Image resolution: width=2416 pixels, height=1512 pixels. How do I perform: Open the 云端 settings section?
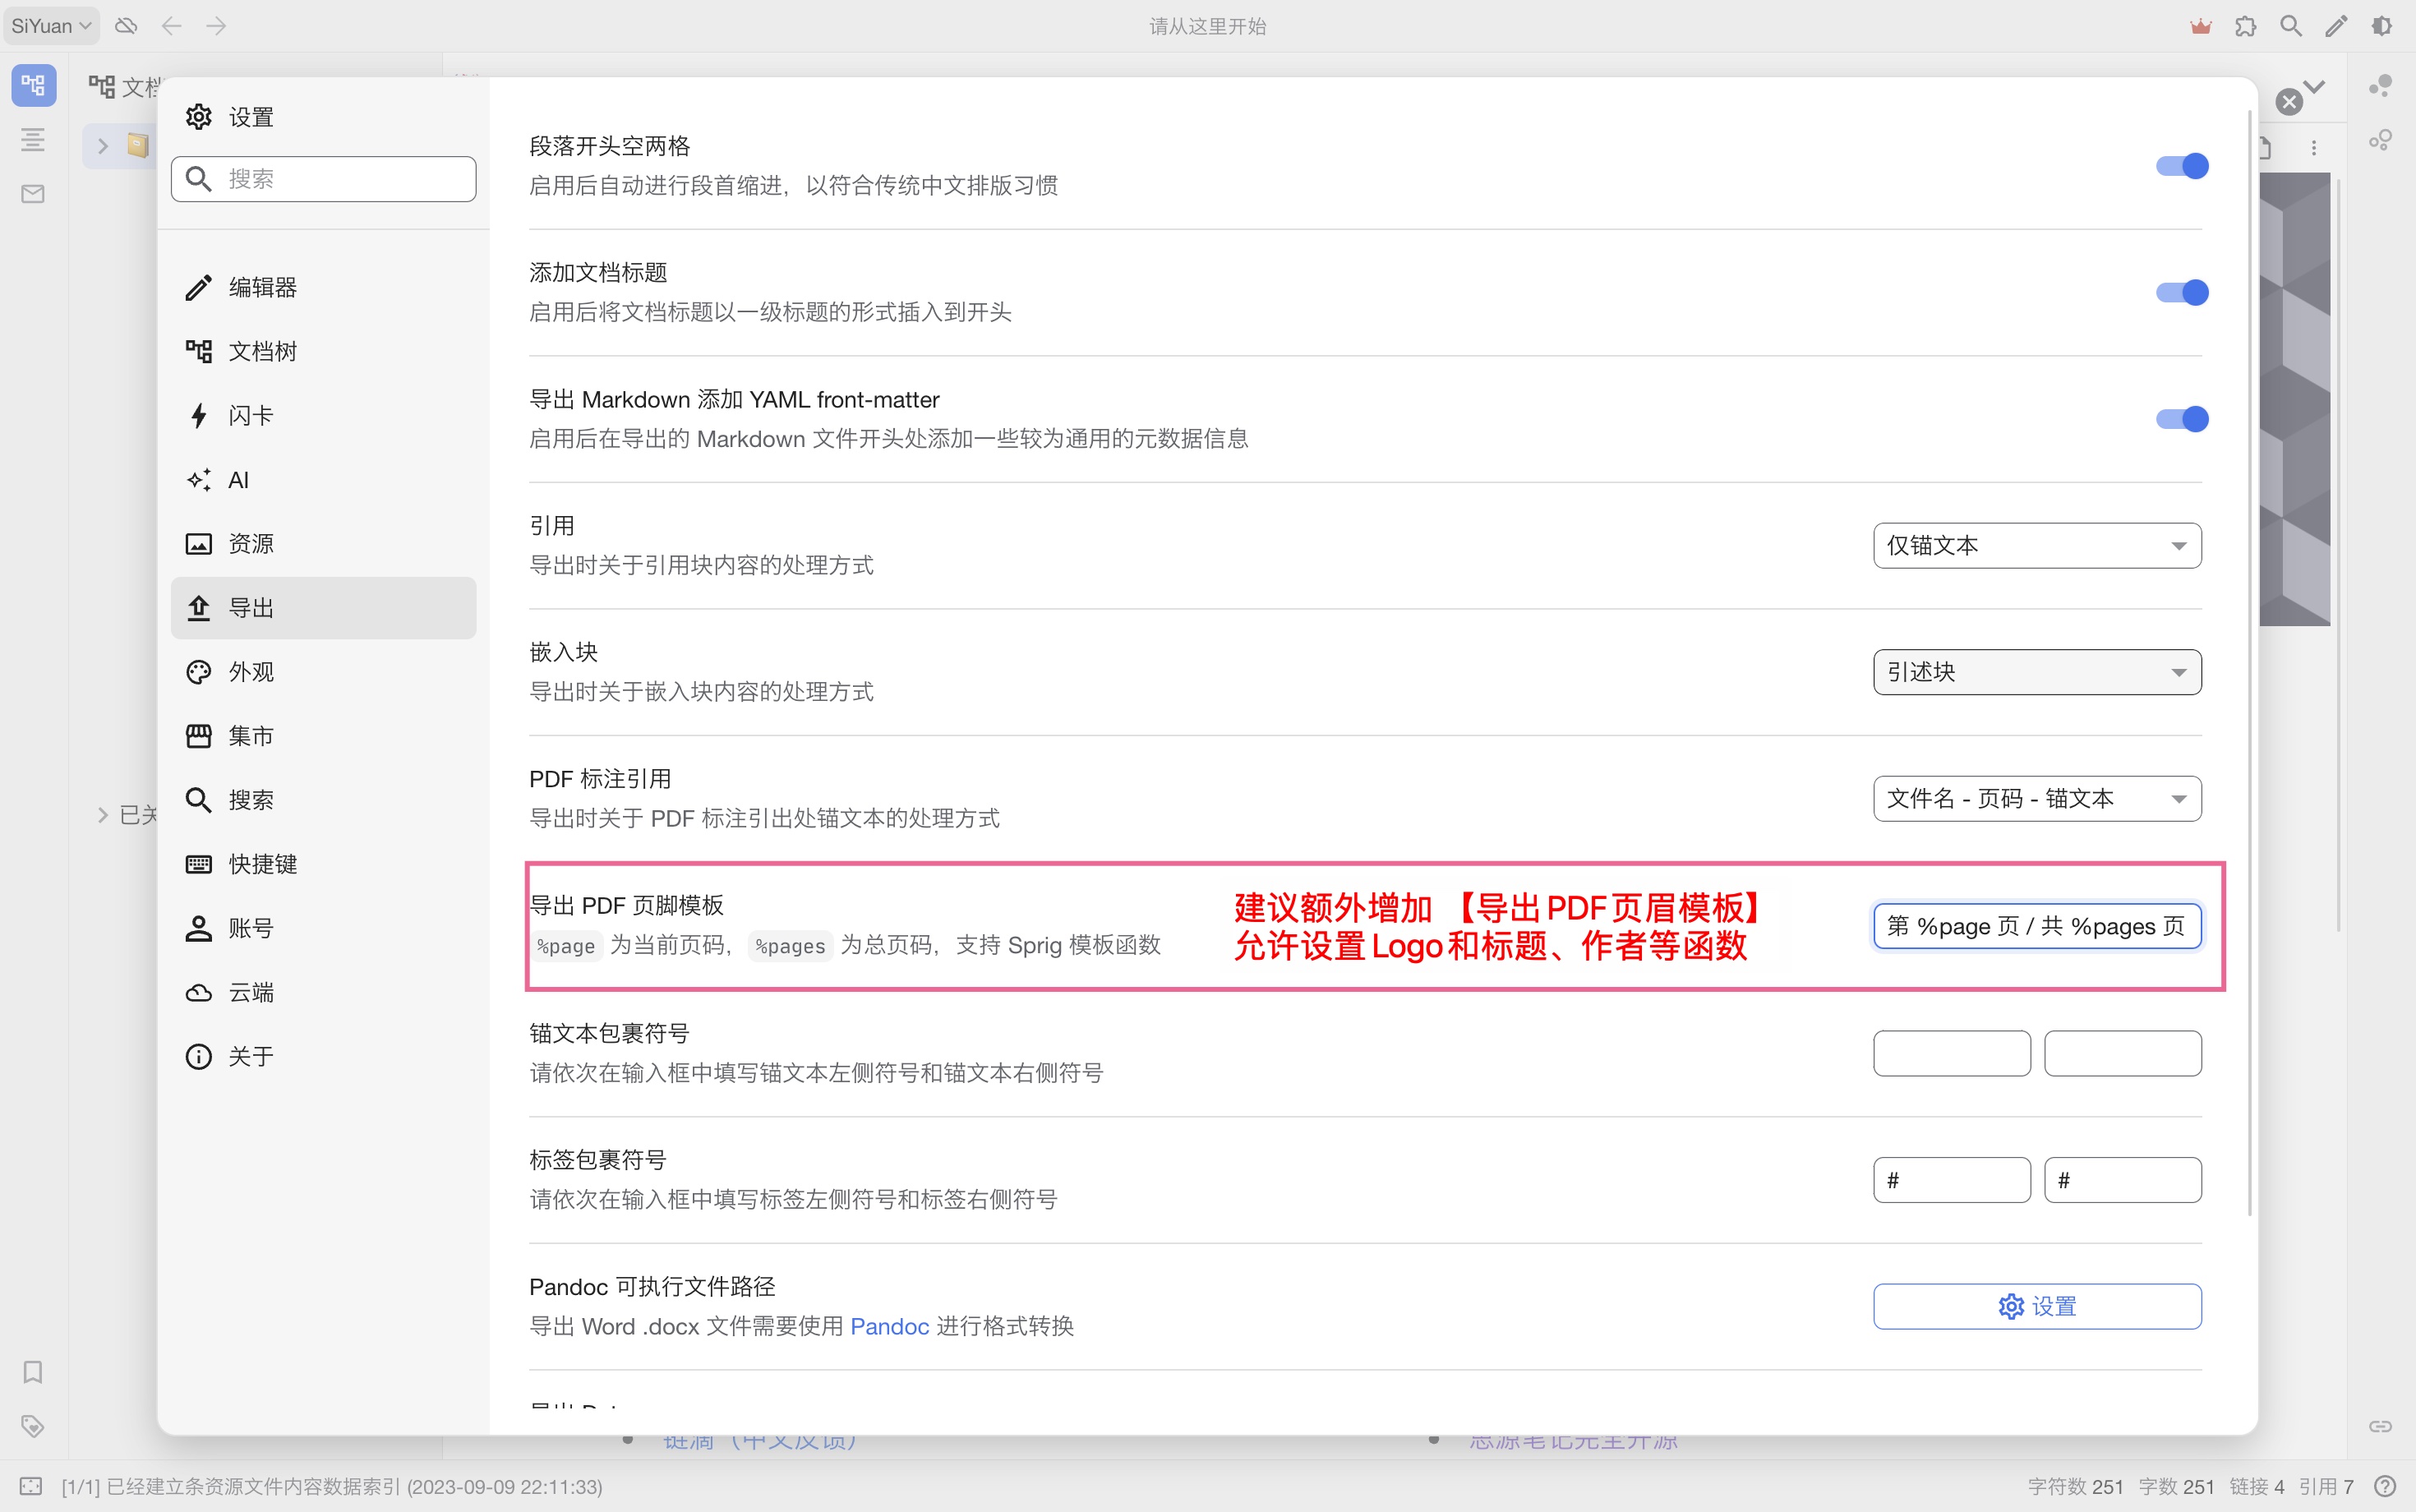click(251, 991)
